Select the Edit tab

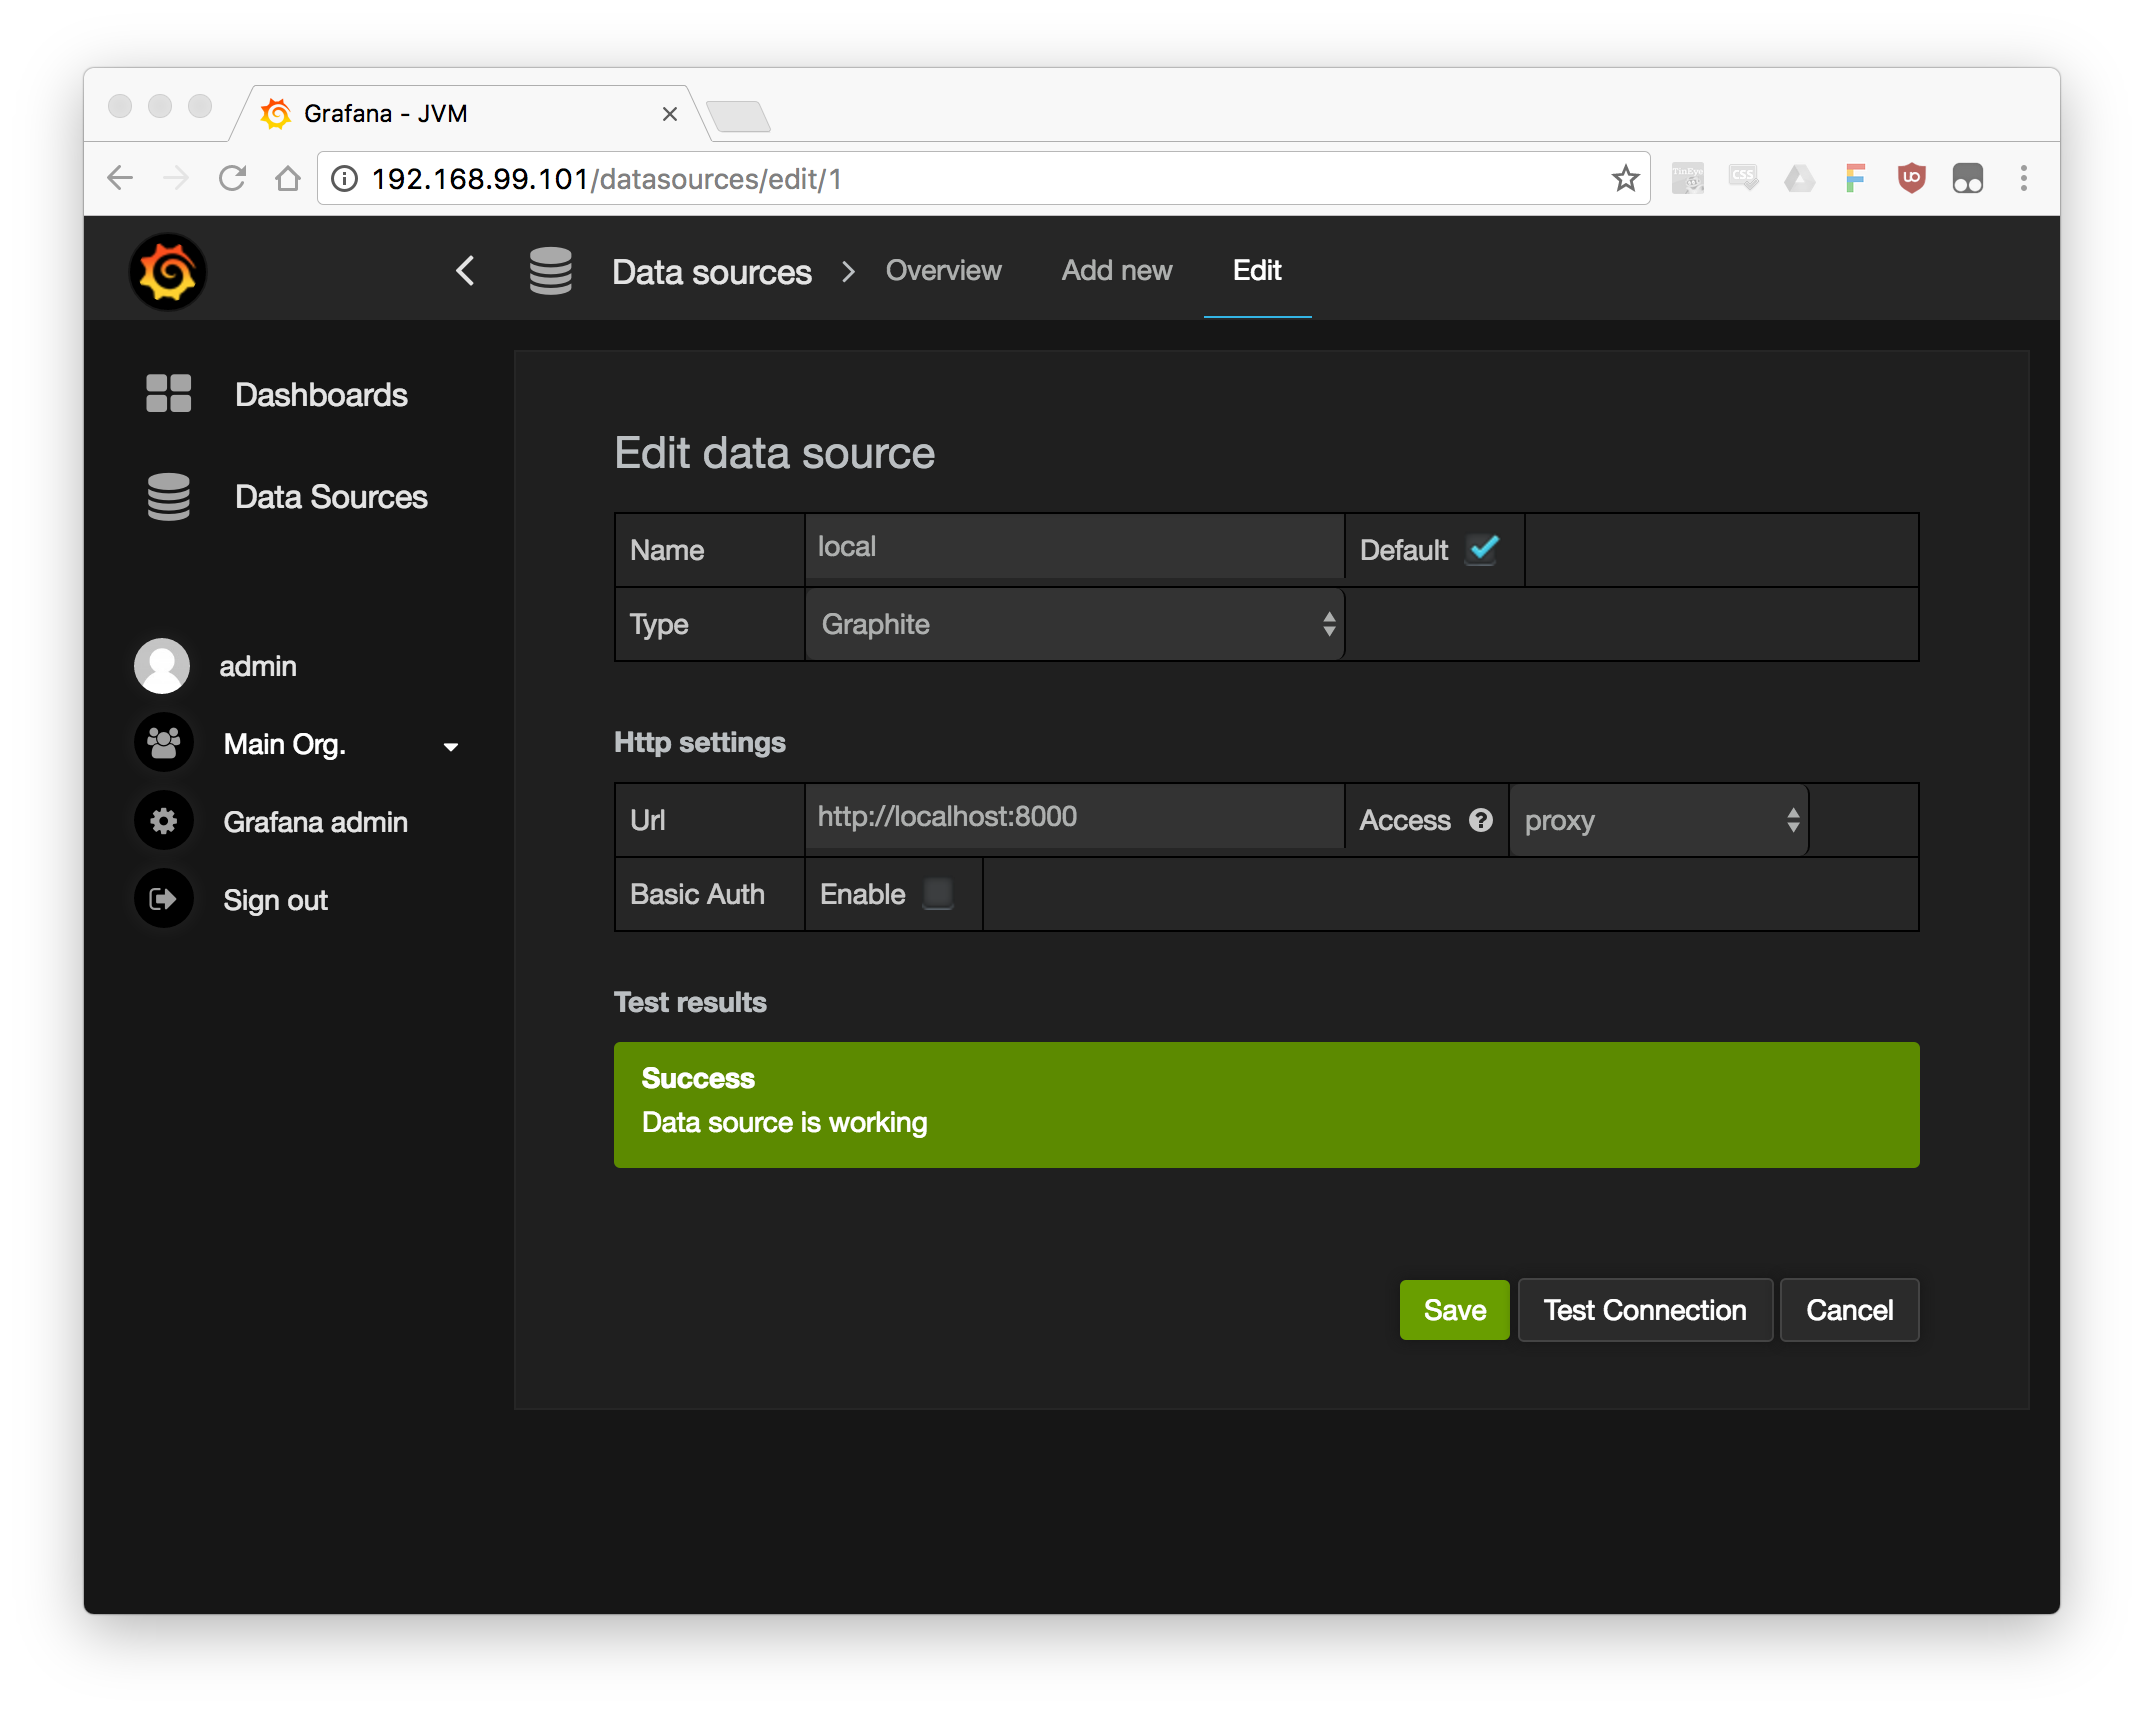(1257, 270)
